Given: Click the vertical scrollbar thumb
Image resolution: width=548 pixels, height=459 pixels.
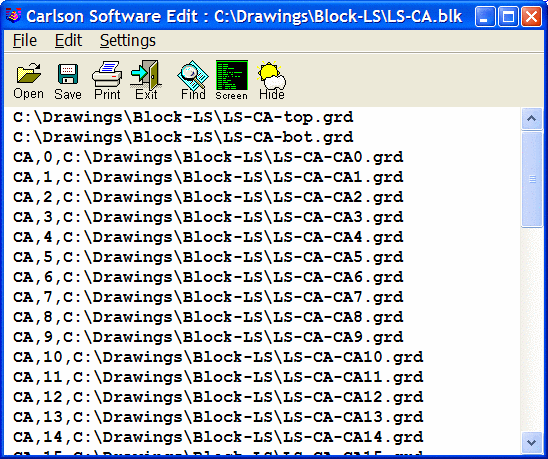Looking at the screenshot, I should click(532, 179).
